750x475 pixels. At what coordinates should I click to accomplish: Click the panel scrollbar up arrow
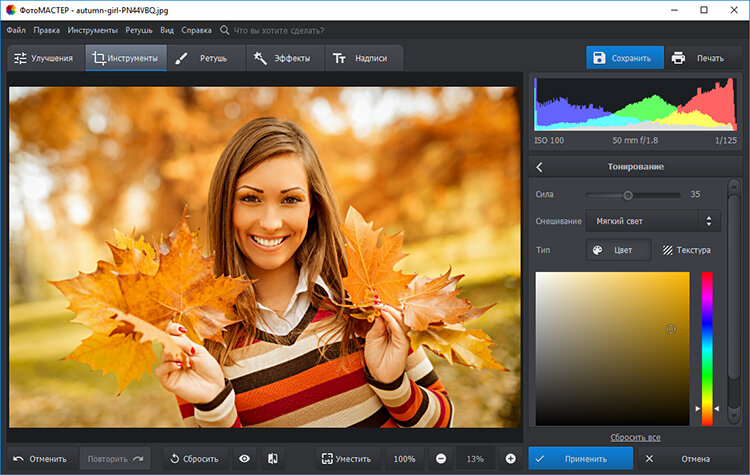(x=734, y=188)
